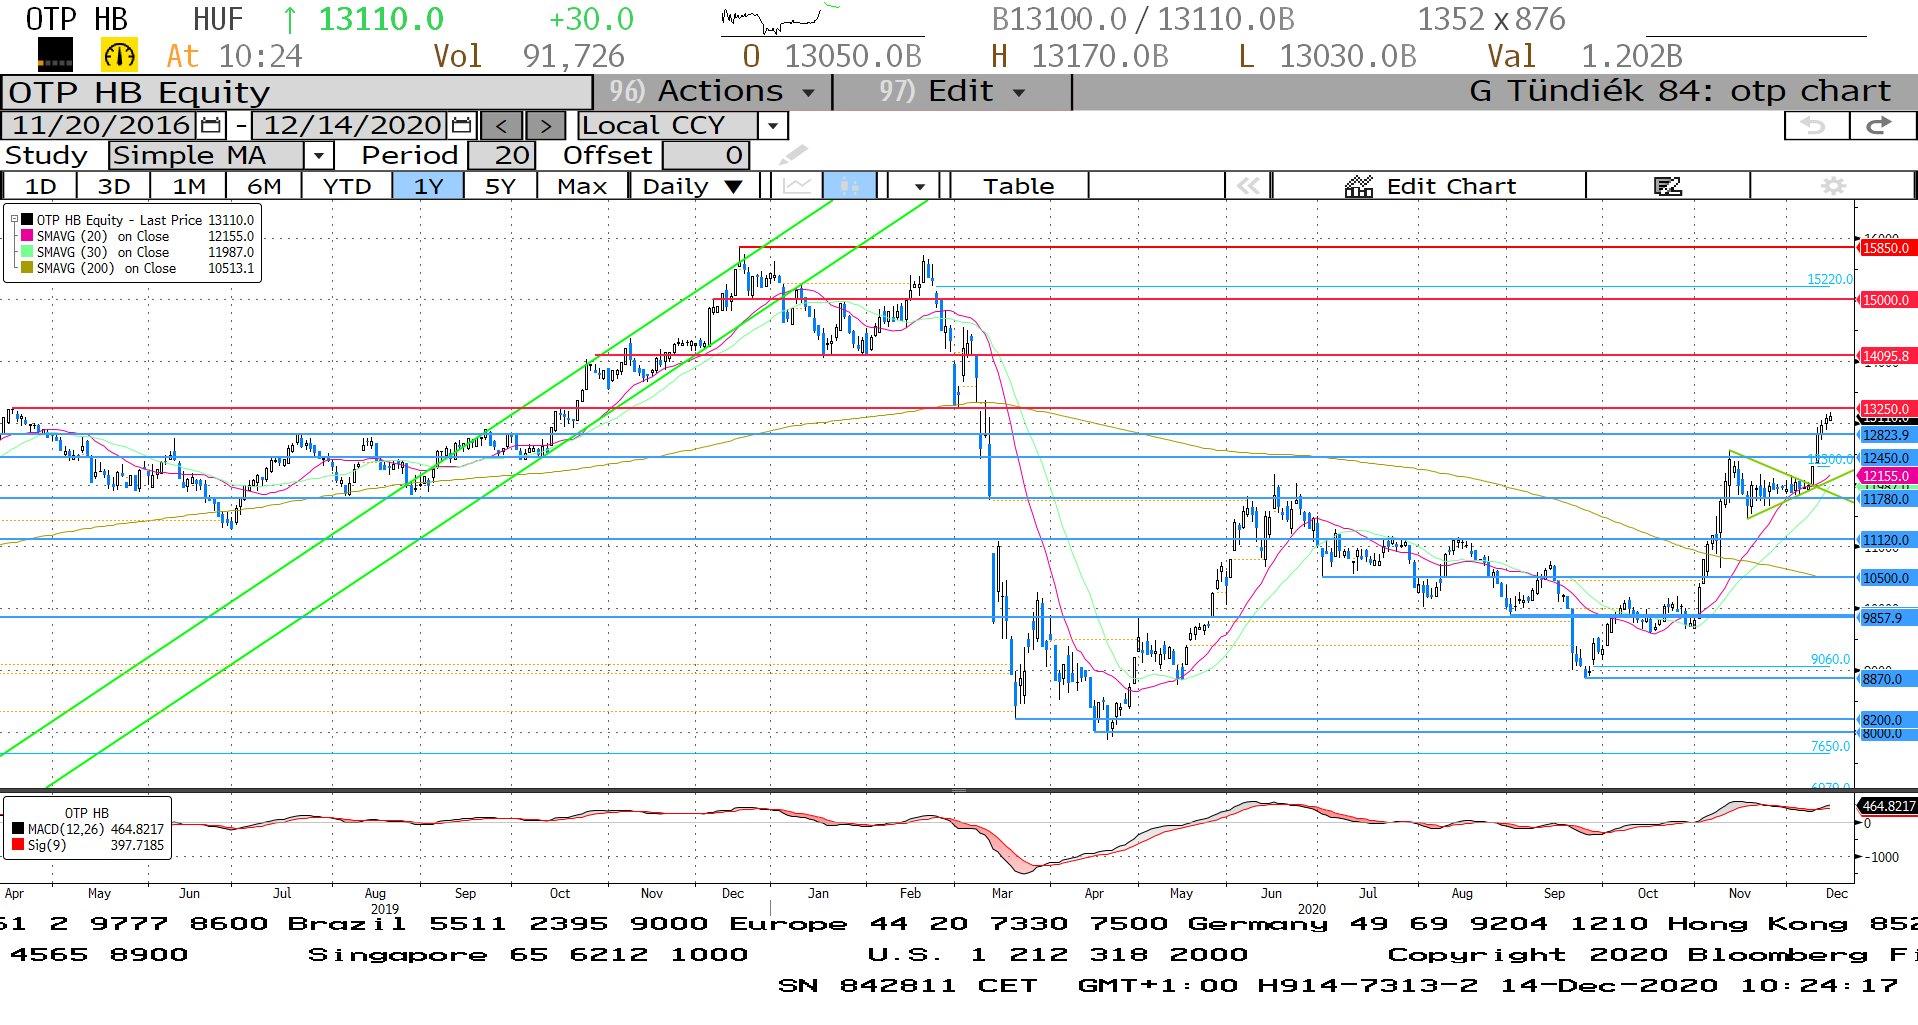The height and width of the screenshot is (1025, 1918).
Task: Open the start date calendar picker
Action: click(x=211, y=126)
